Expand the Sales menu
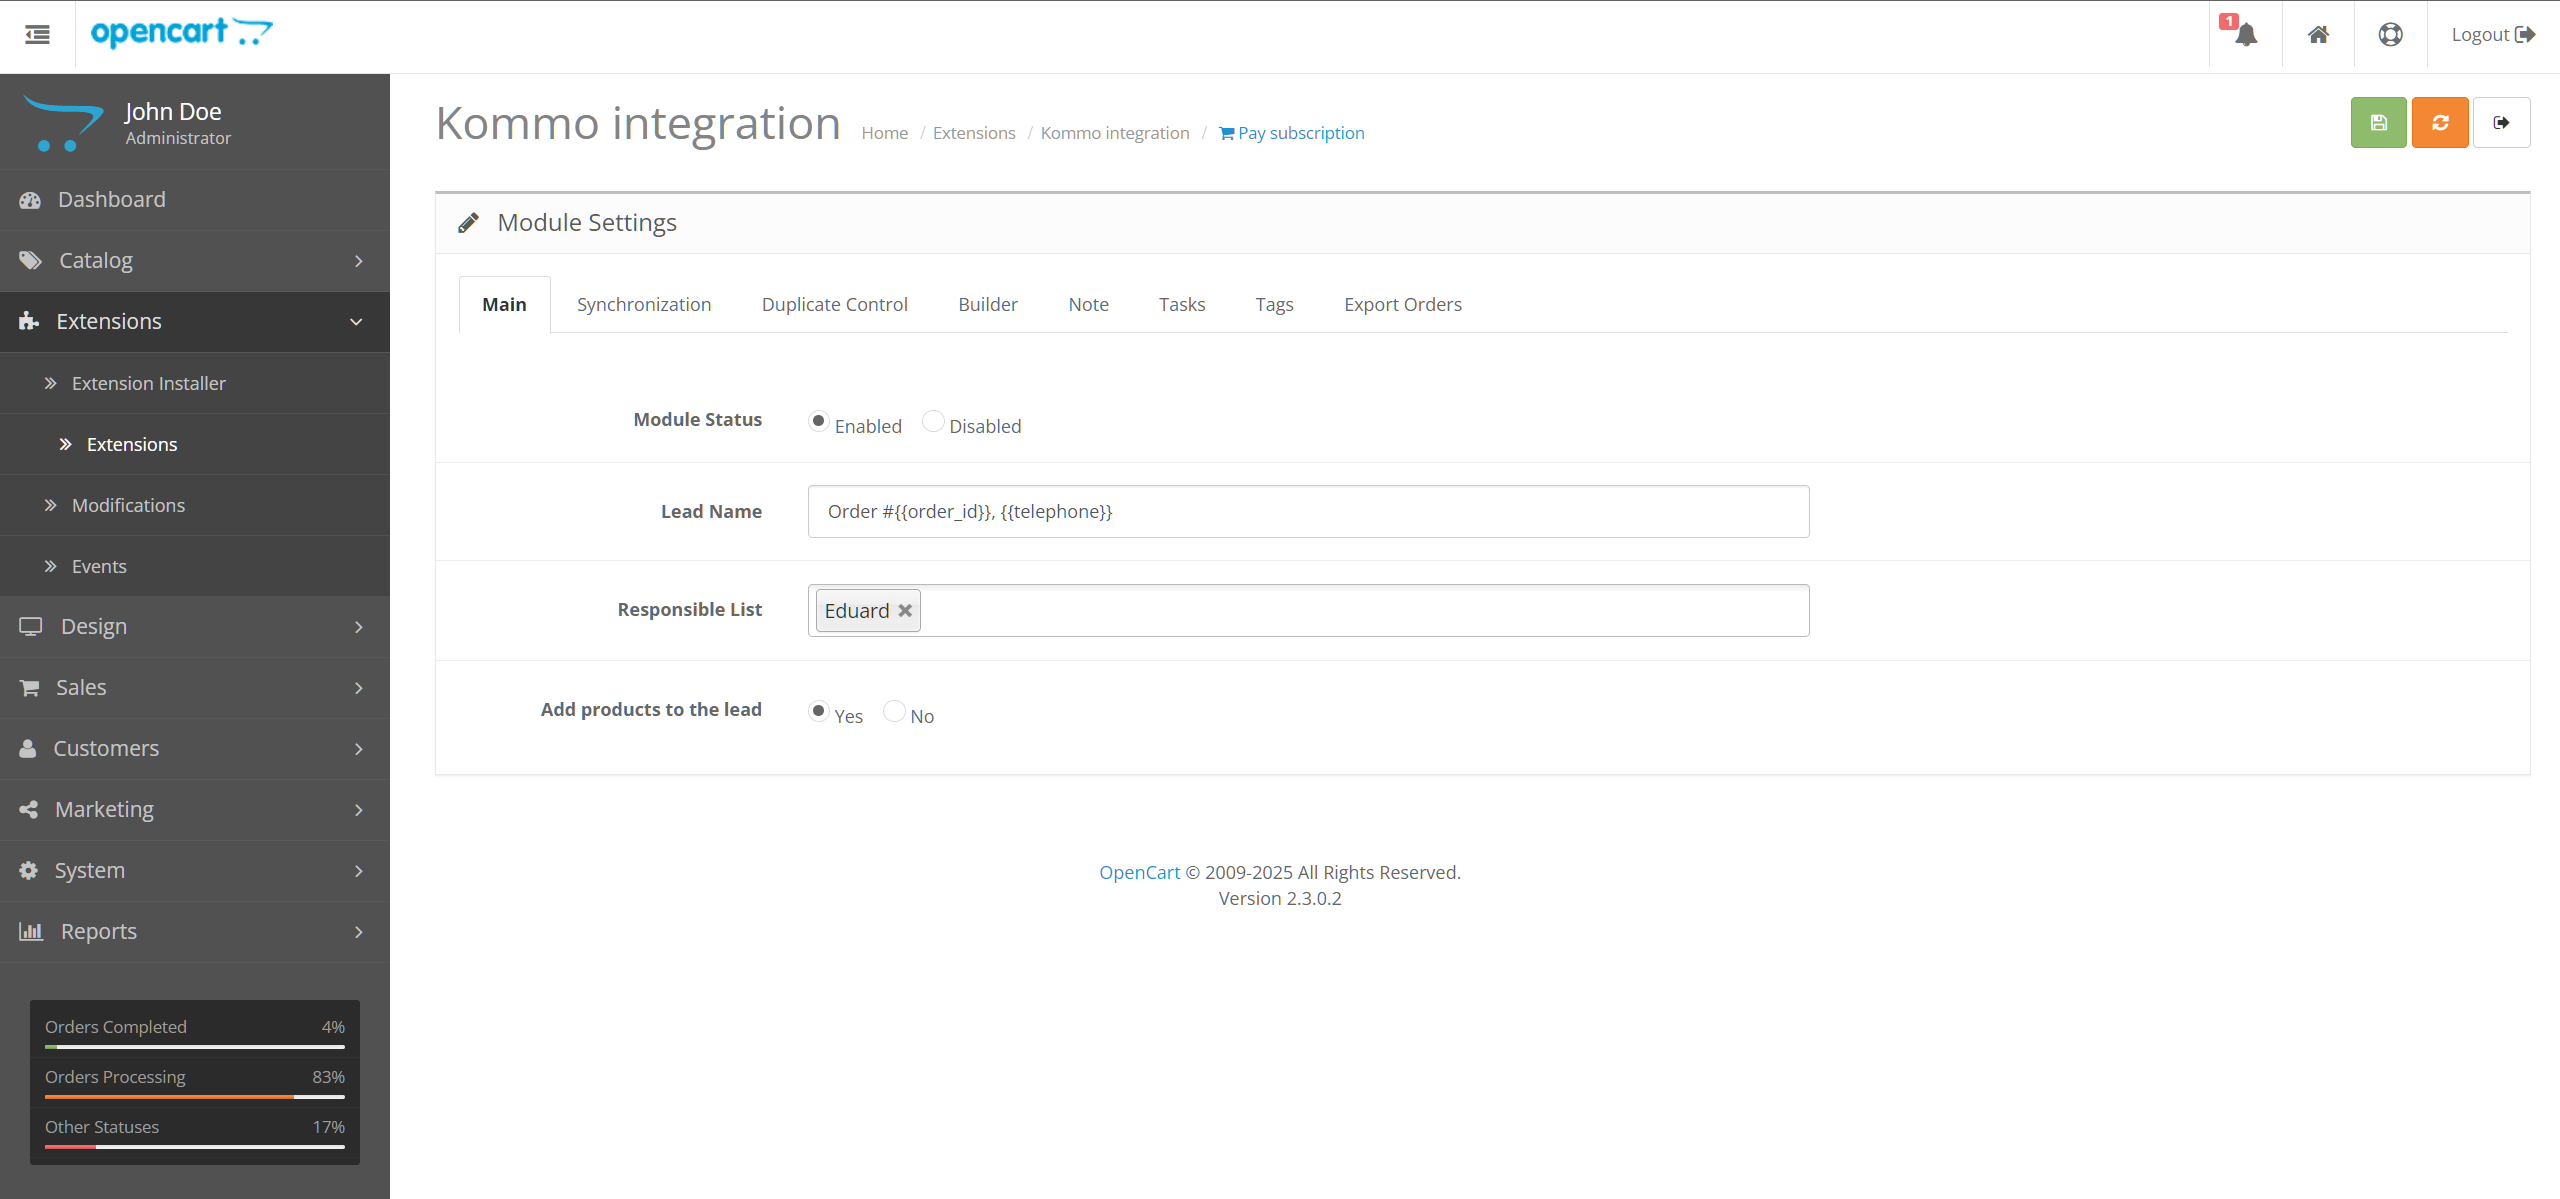2560x1199 pixels. (x=81, y=687)
